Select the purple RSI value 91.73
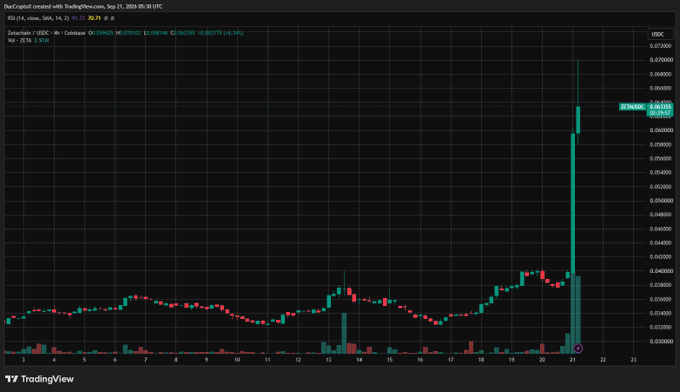This screenshot has width=680, height=392. pos(78,18)
